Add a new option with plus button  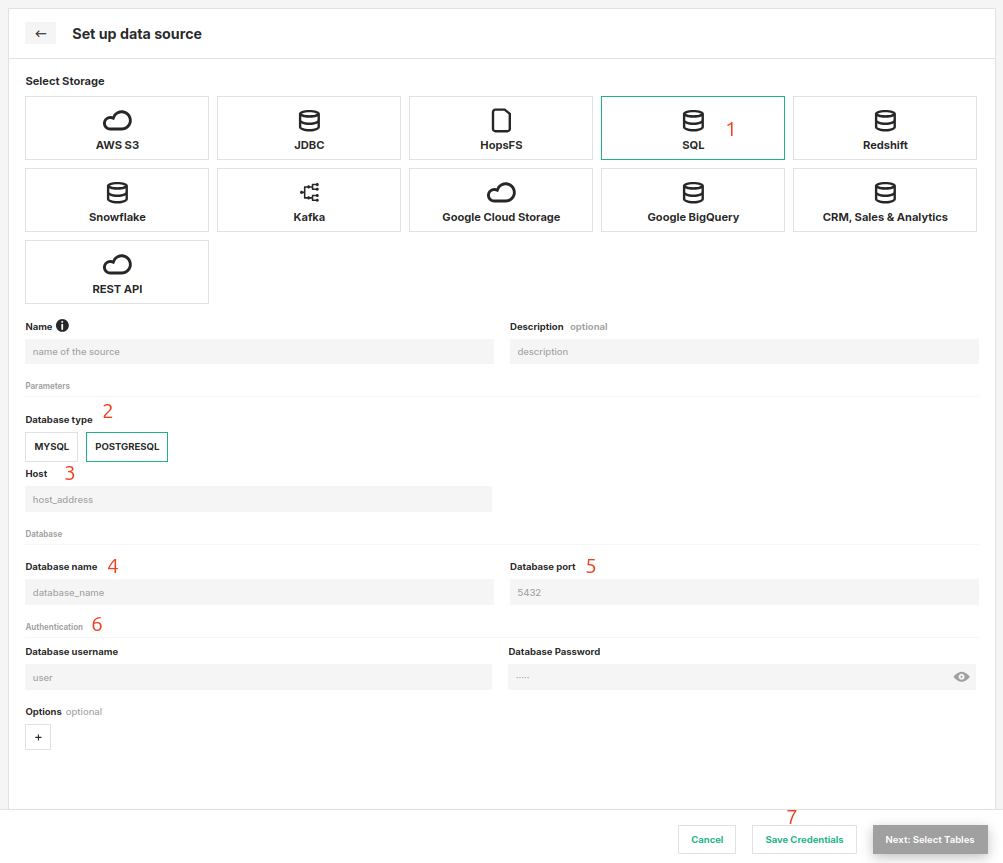(x=38, y=737)
